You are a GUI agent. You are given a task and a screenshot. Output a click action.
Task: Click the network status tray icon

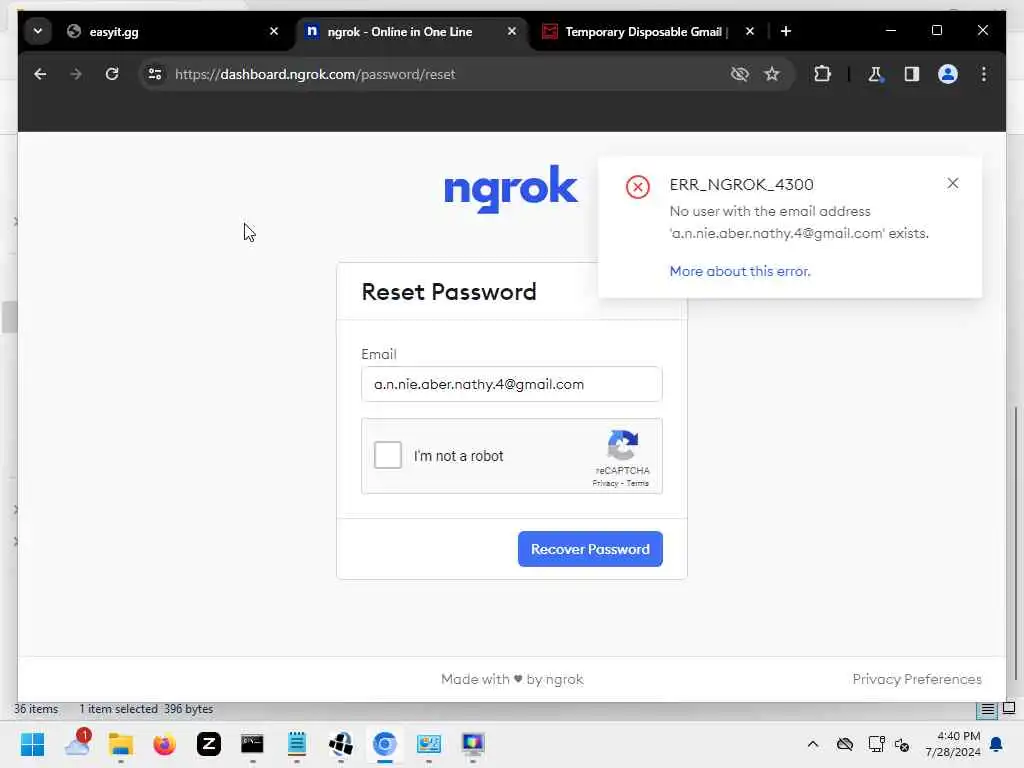pos(876,744)
